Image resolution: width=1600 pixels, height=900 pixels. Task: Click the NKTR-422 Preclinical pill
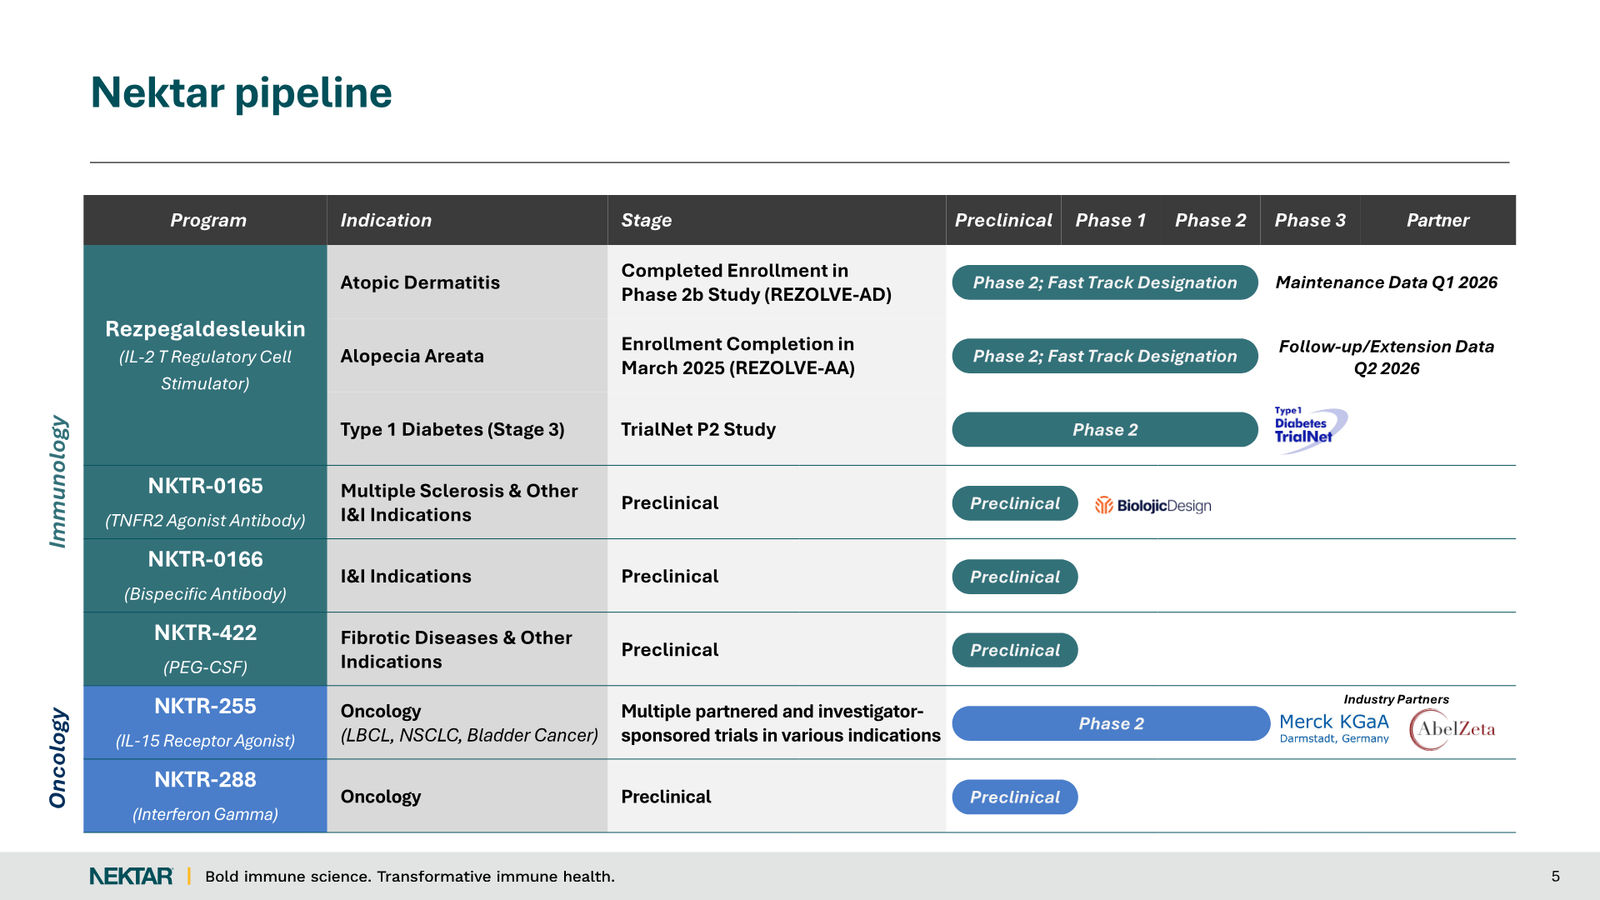1015,650
